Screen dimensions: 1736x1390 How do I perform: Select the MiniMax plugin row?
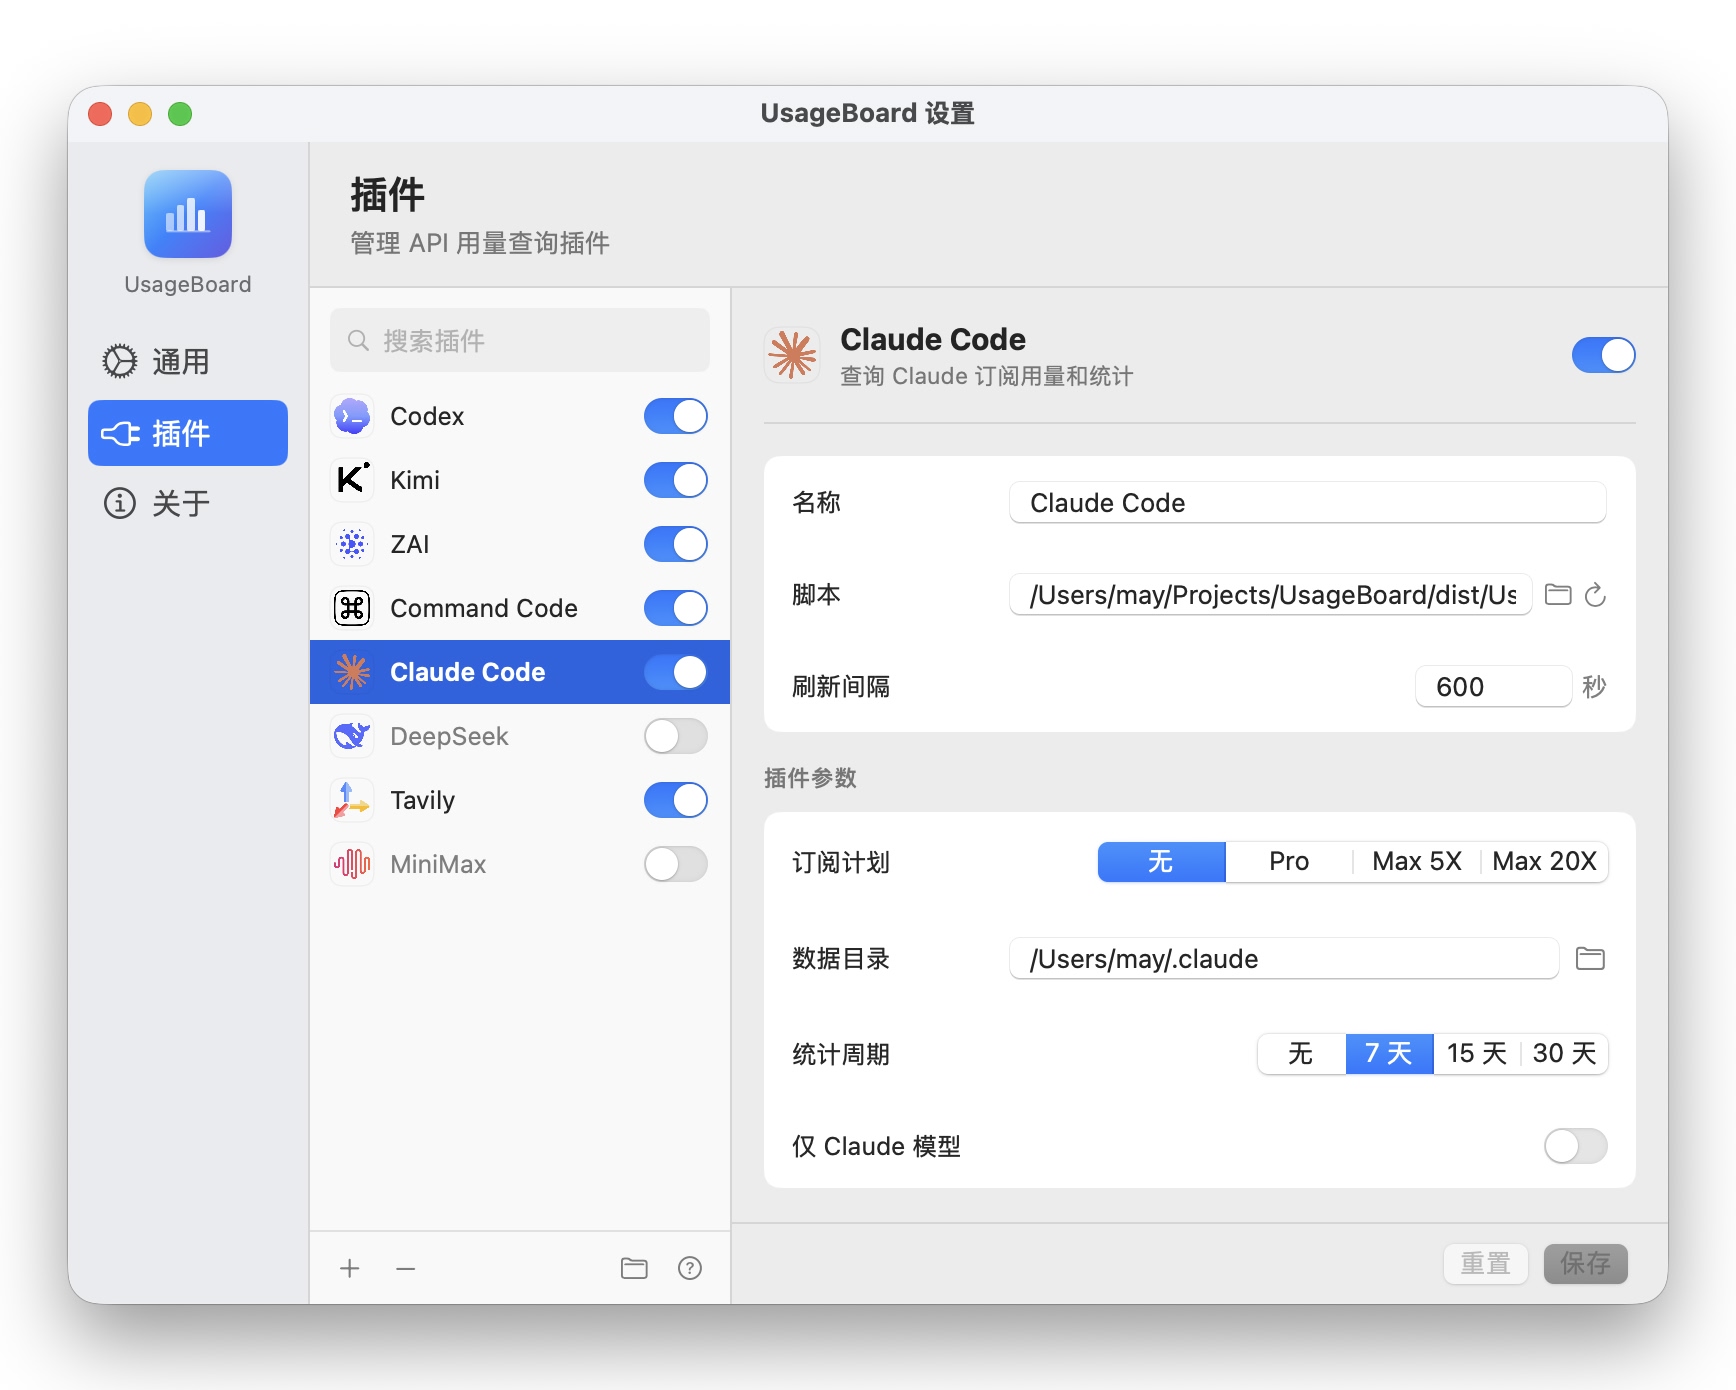(x=520, y=864)
